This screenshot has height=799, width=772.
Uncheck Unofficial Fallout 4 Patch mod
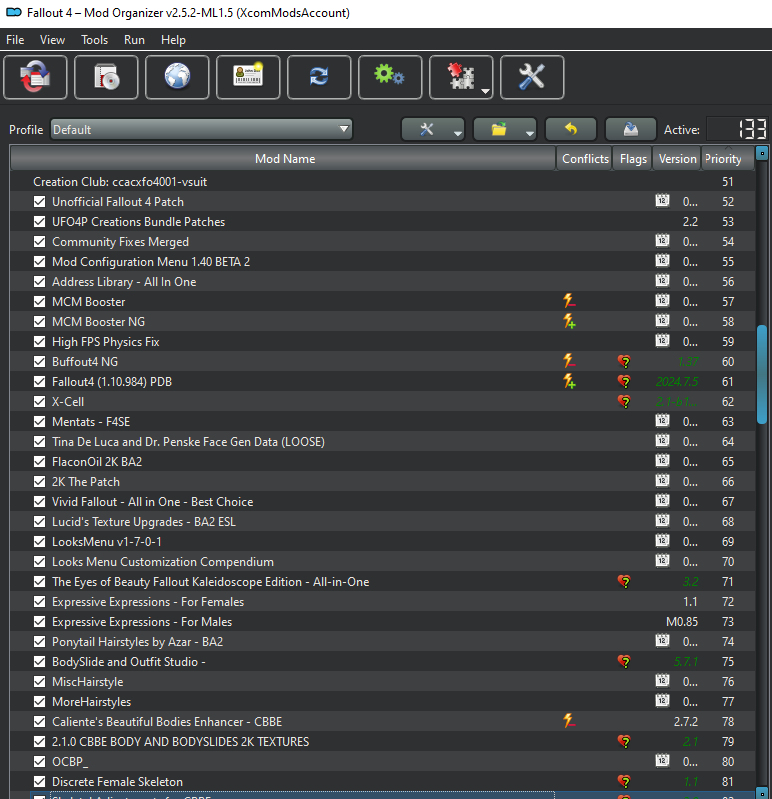[x=39, y=201]
